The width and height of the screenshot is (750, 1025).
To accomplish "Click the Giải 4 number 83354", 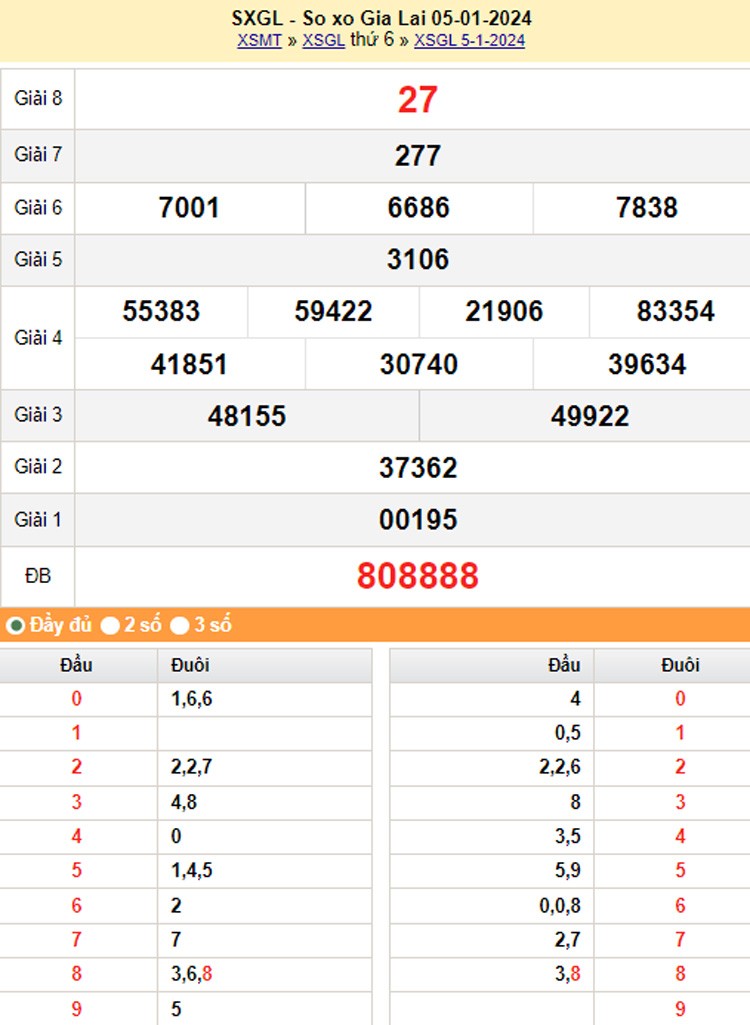I will tap(676, 311).
